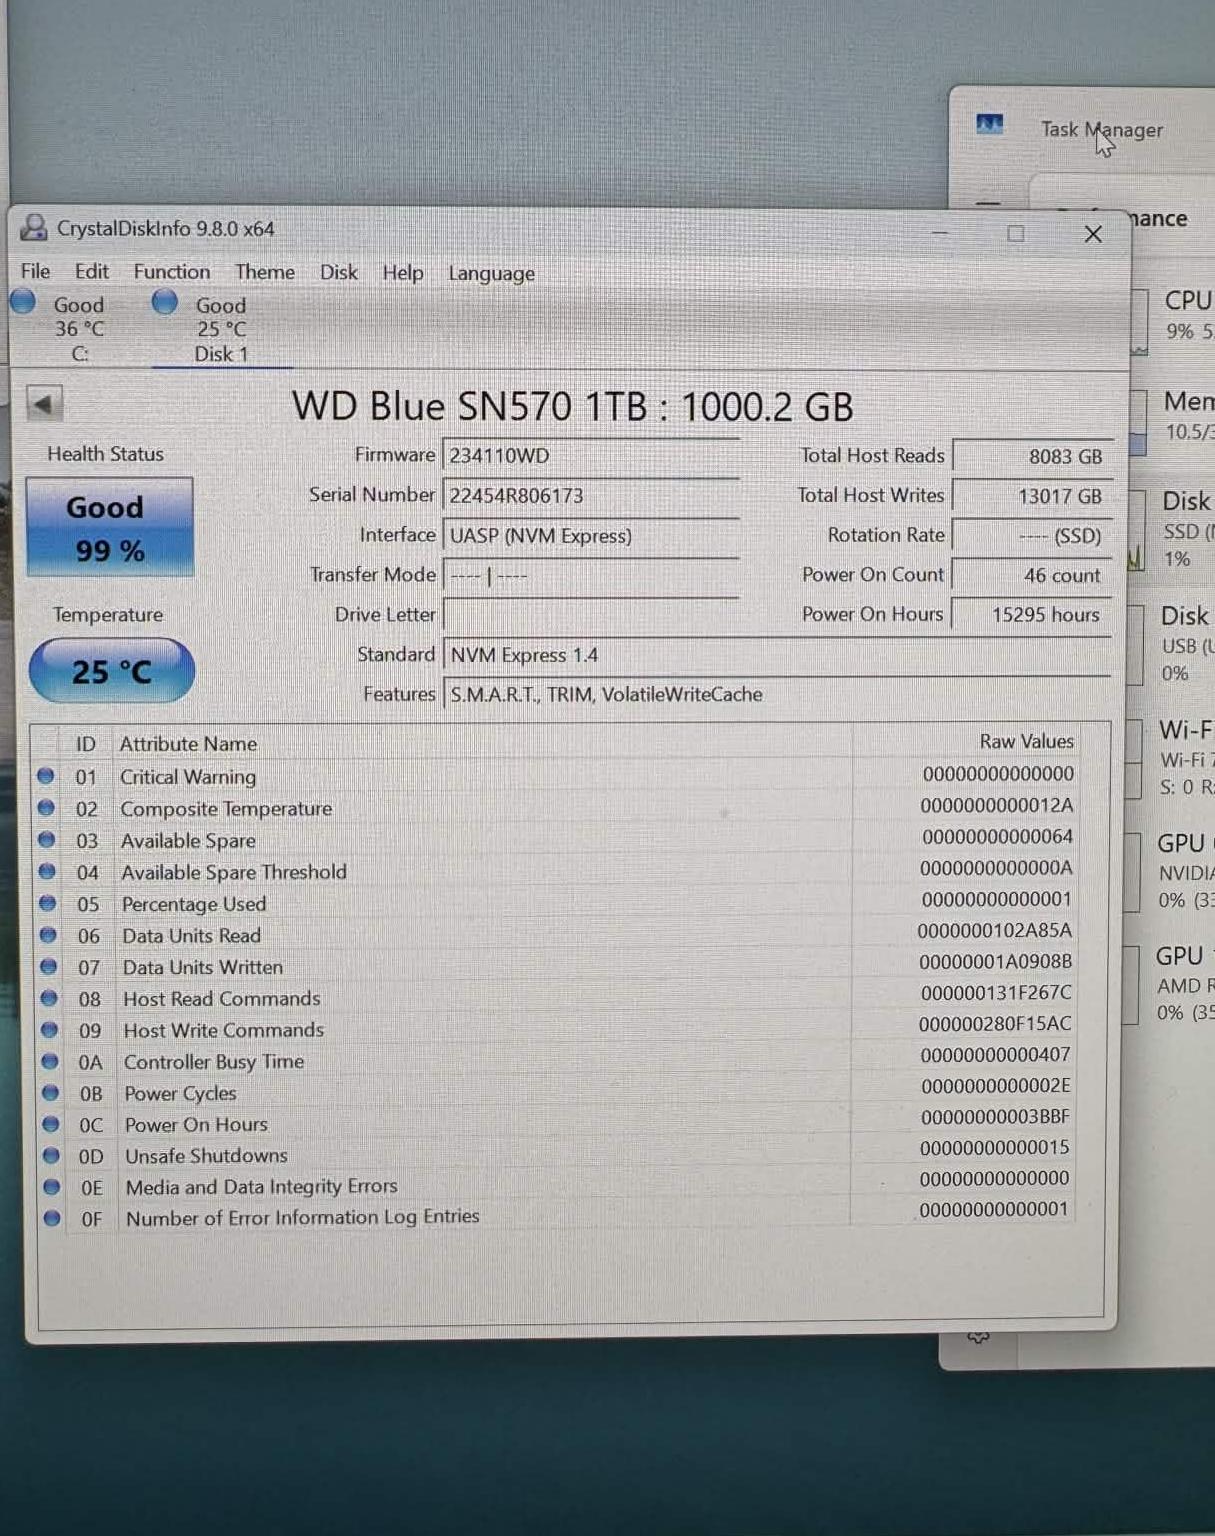The width and height of the screenshot is (1215, 1536).
Task: Open the Language menu
Action: coord(491,273)
